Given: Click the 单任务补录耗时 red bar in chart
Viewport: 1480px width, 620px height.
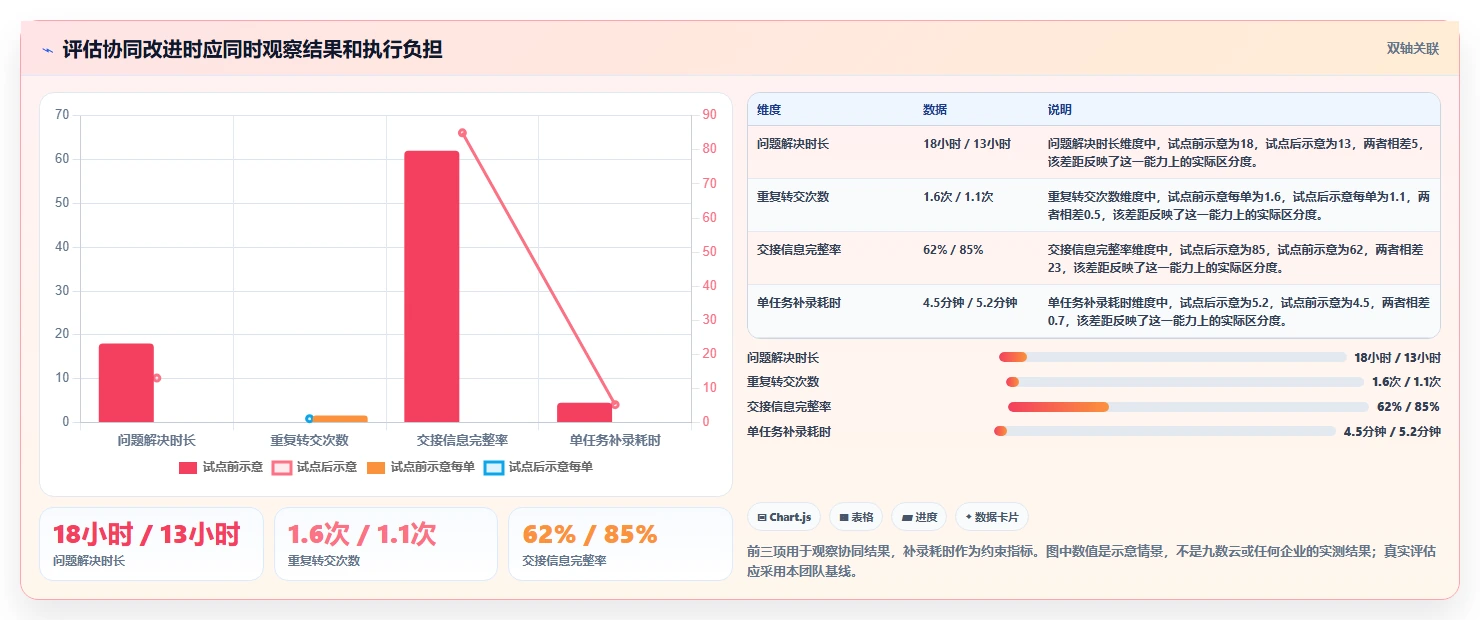Looking at the screenshot, I should pos(584,412).
